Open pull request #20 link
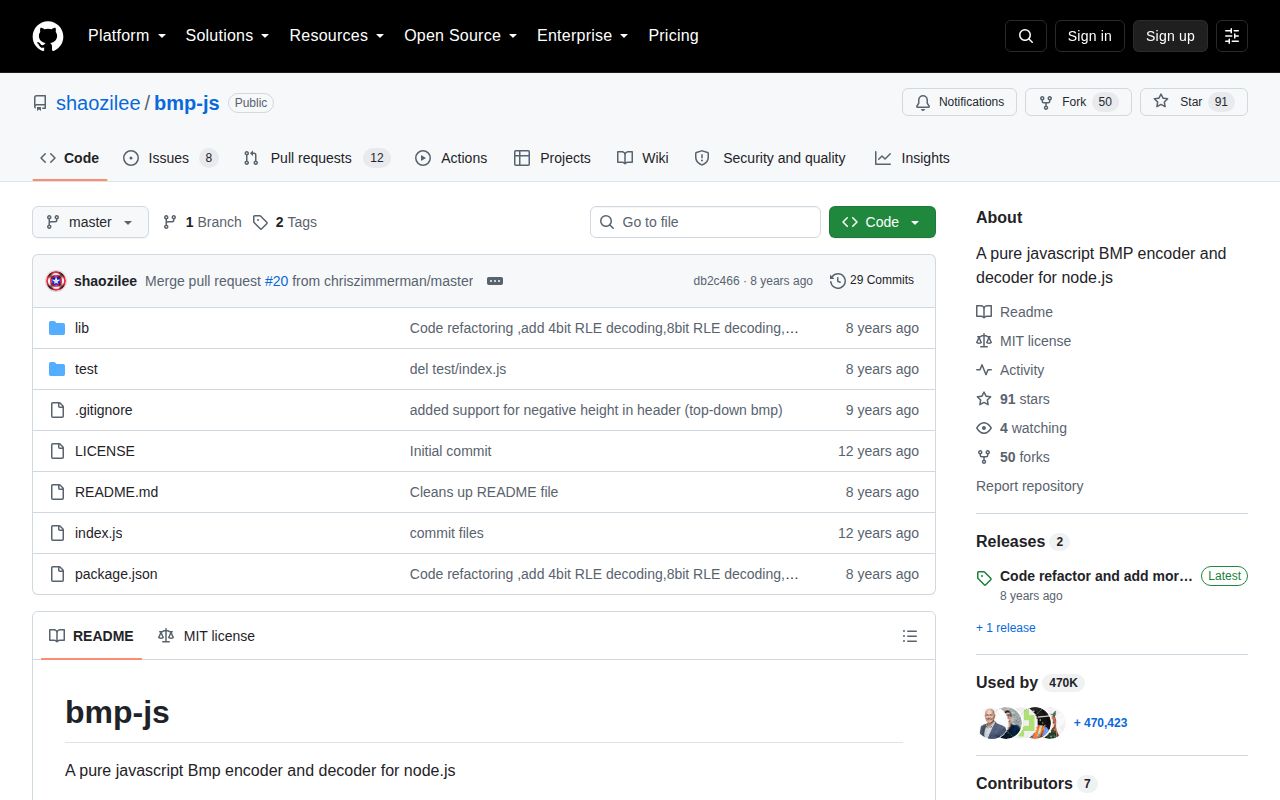Viewport: 1280px width, 800px height. pyautogui.click(x=276, y=281)
